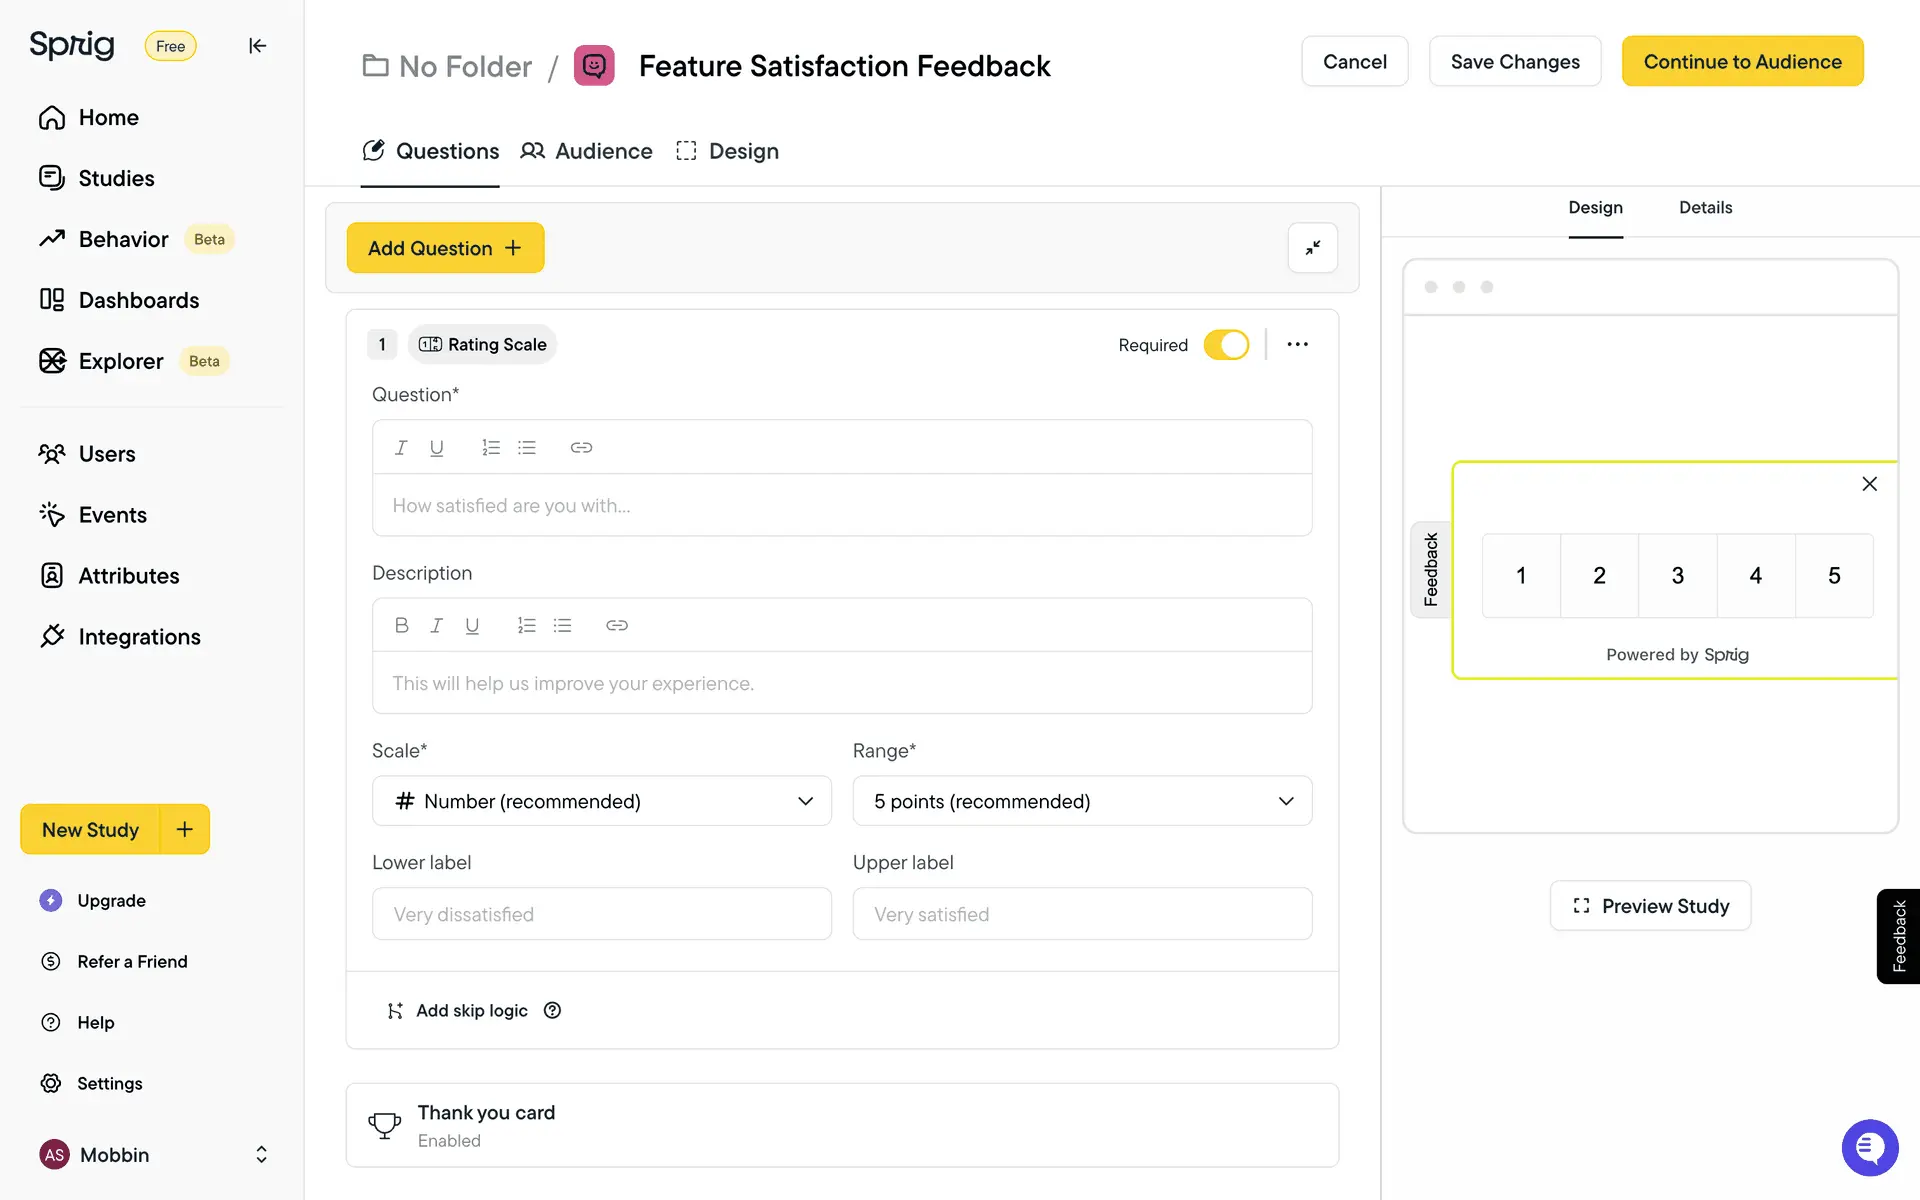Switch to the Audience tab
Screen dimensions: 1920x1200
[587, 151]
